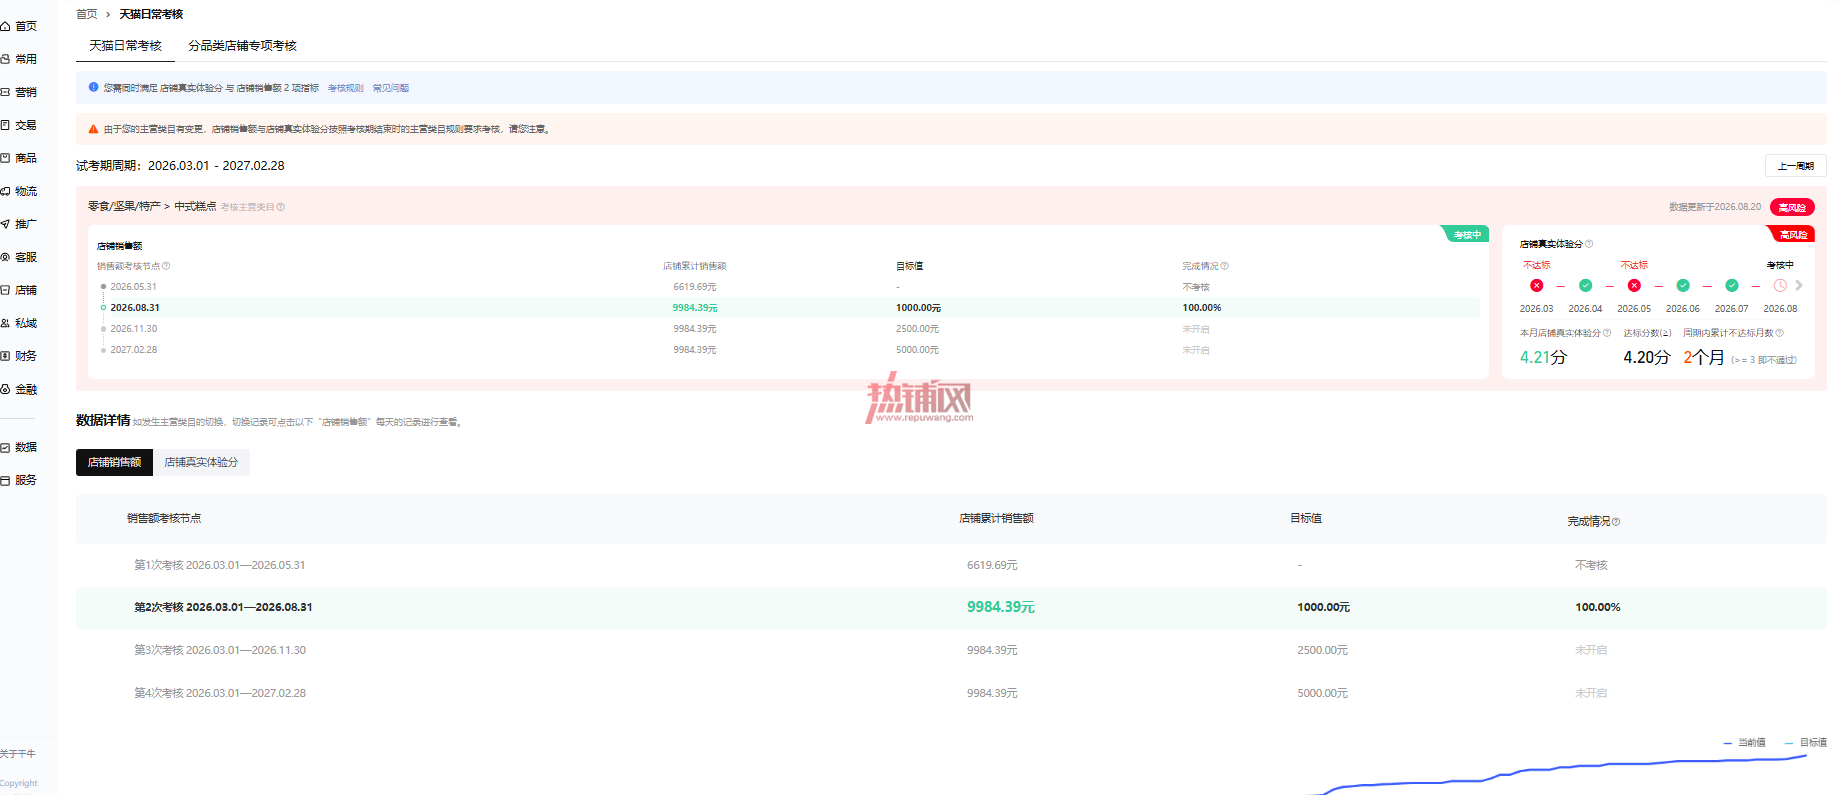Click the red failed status icon for 2026.05
Viewport: 1839px width, 795px height.
1634,286
